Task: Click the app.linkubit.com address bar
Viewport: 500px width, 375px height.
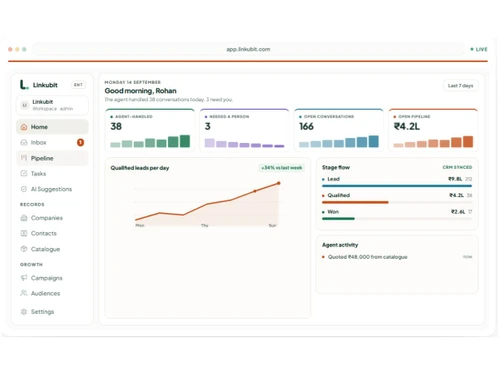Action: click(x=248, y=49)
